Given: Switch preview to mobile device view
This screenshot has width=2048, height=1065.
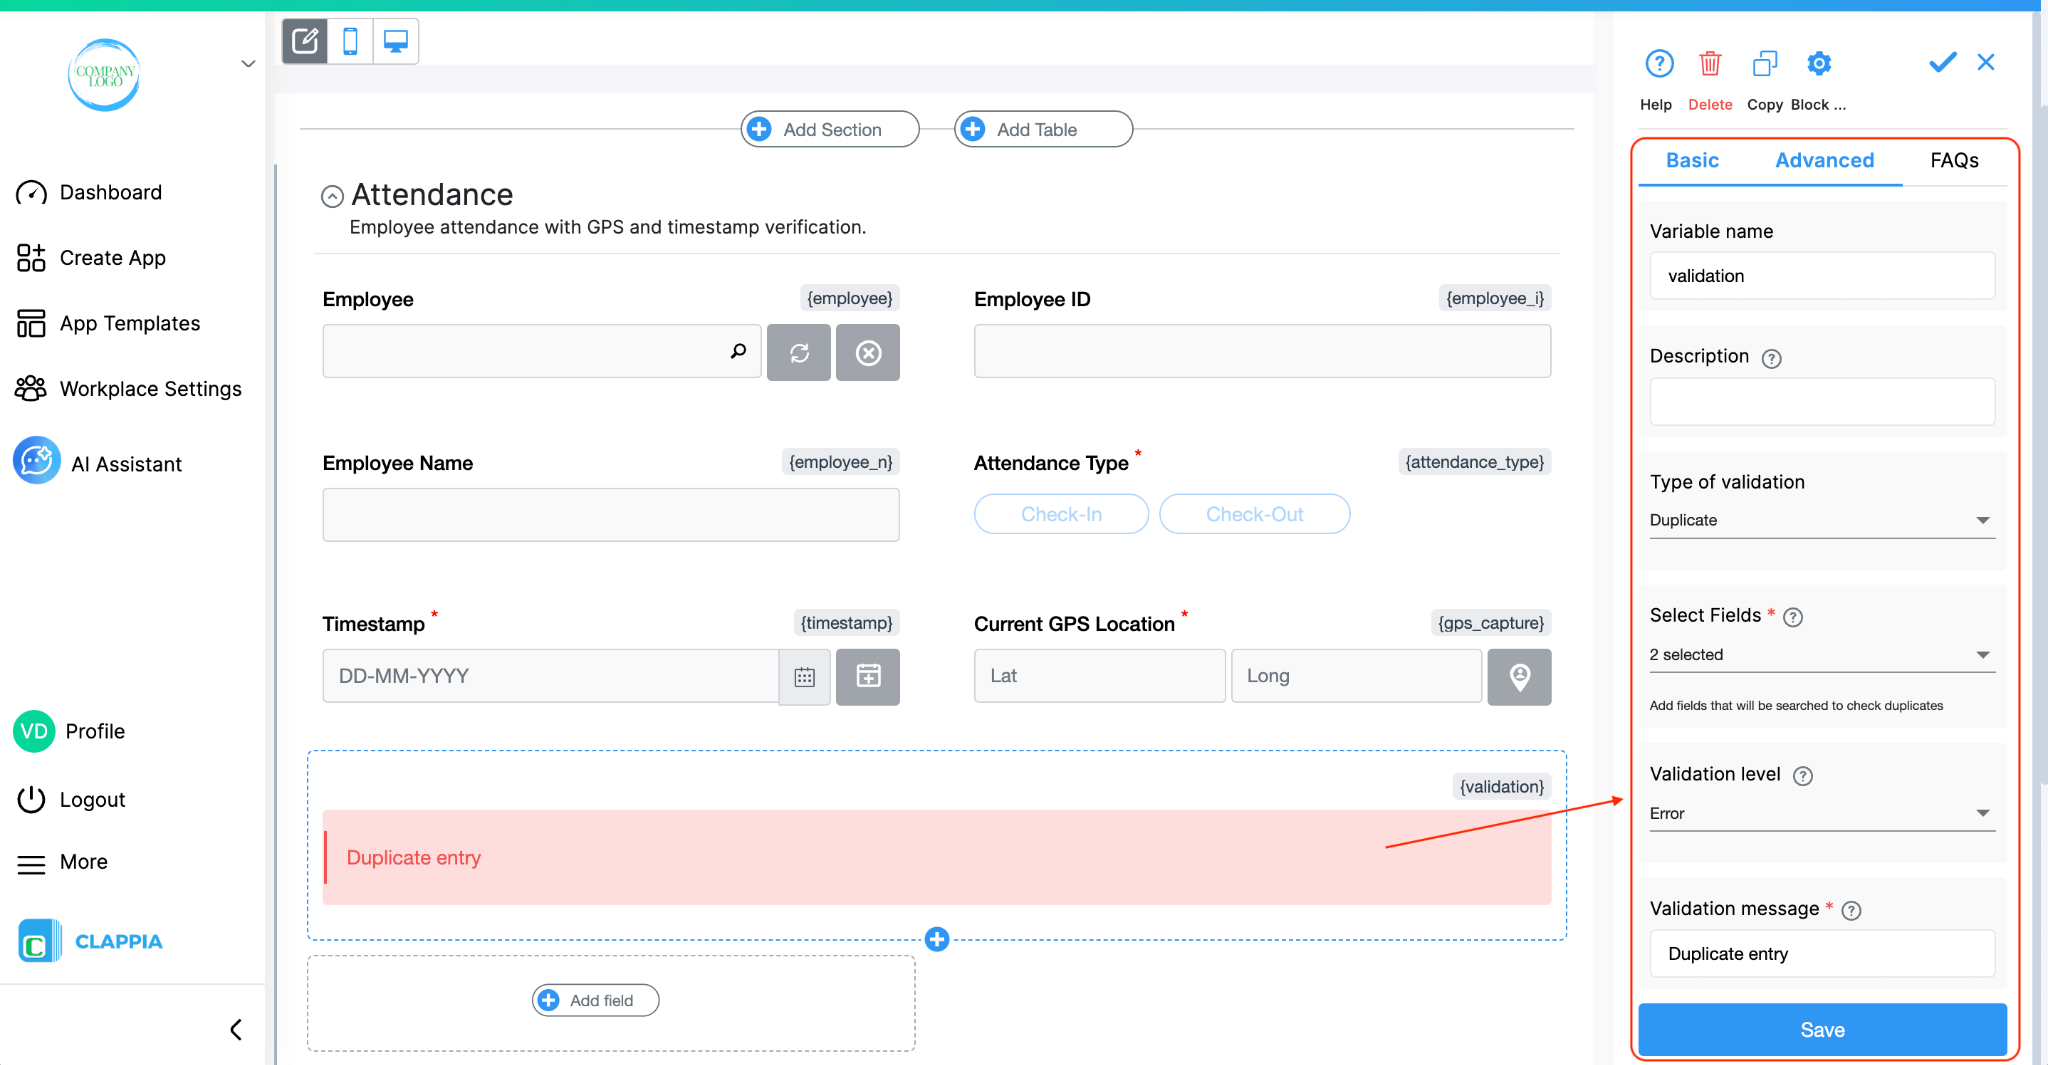Looking at the screenshot, I should point(350,41).
